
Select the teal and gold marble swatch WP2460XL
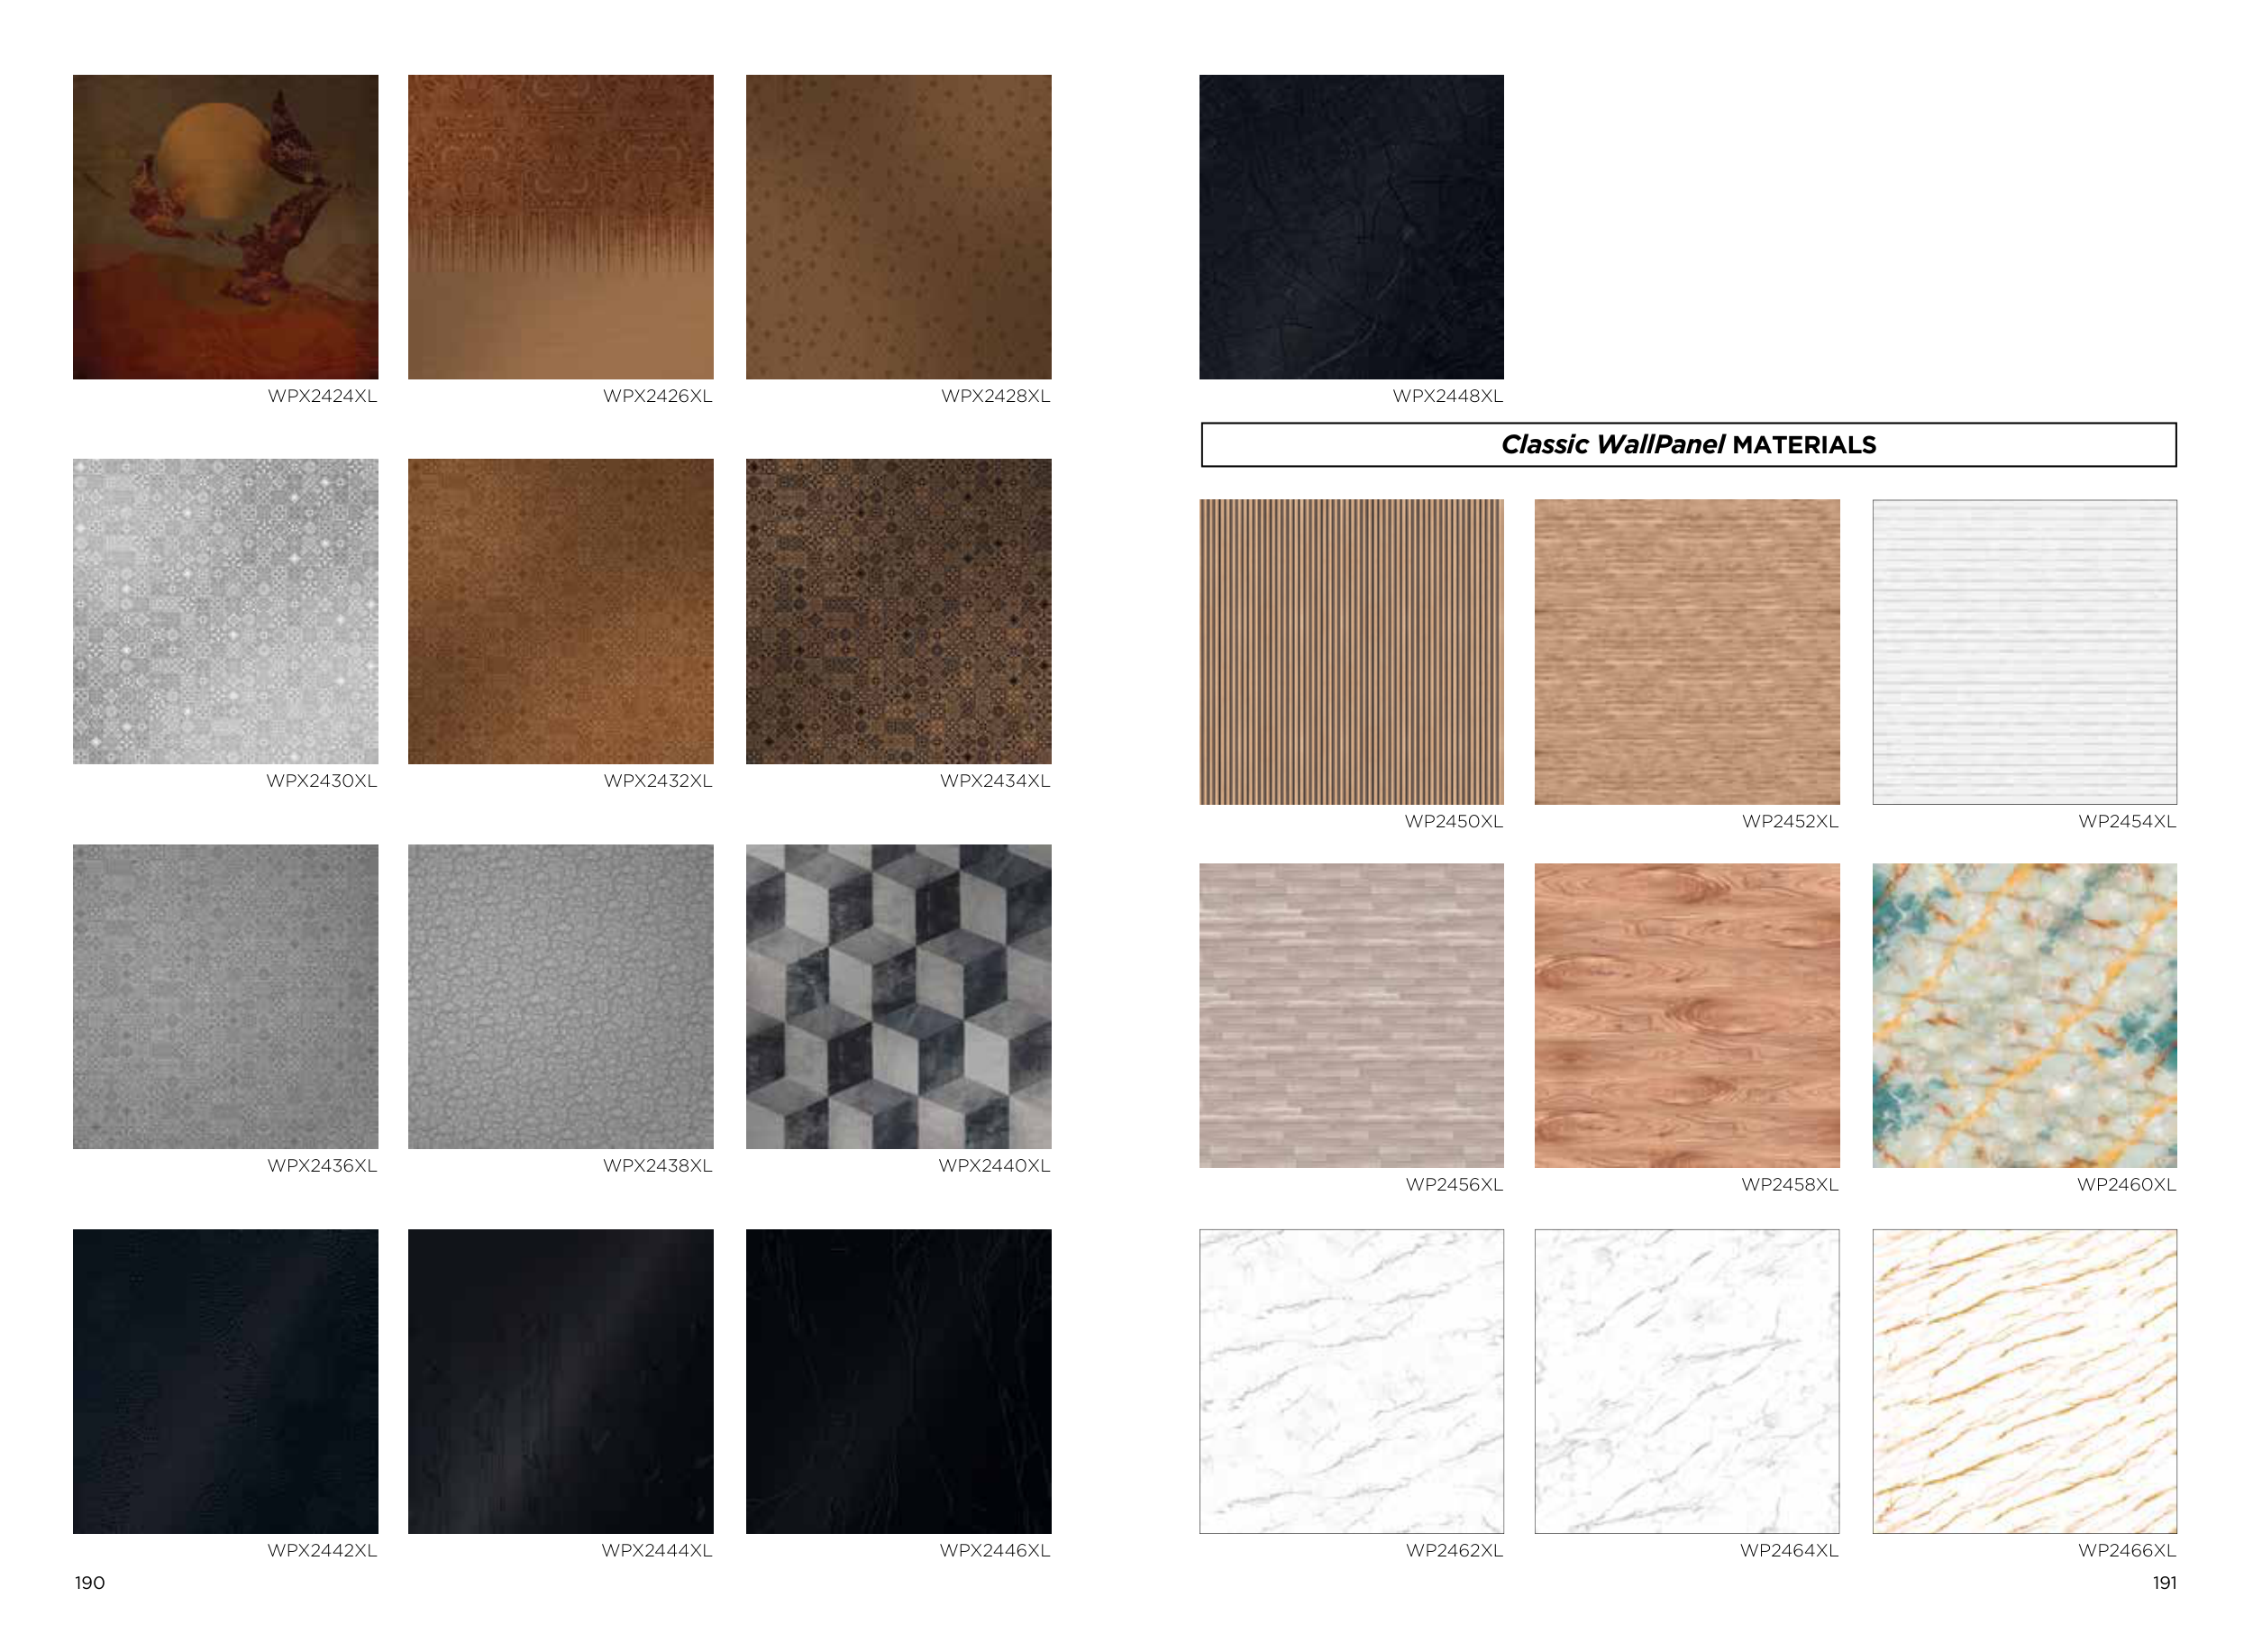tap(2024, 1015)
